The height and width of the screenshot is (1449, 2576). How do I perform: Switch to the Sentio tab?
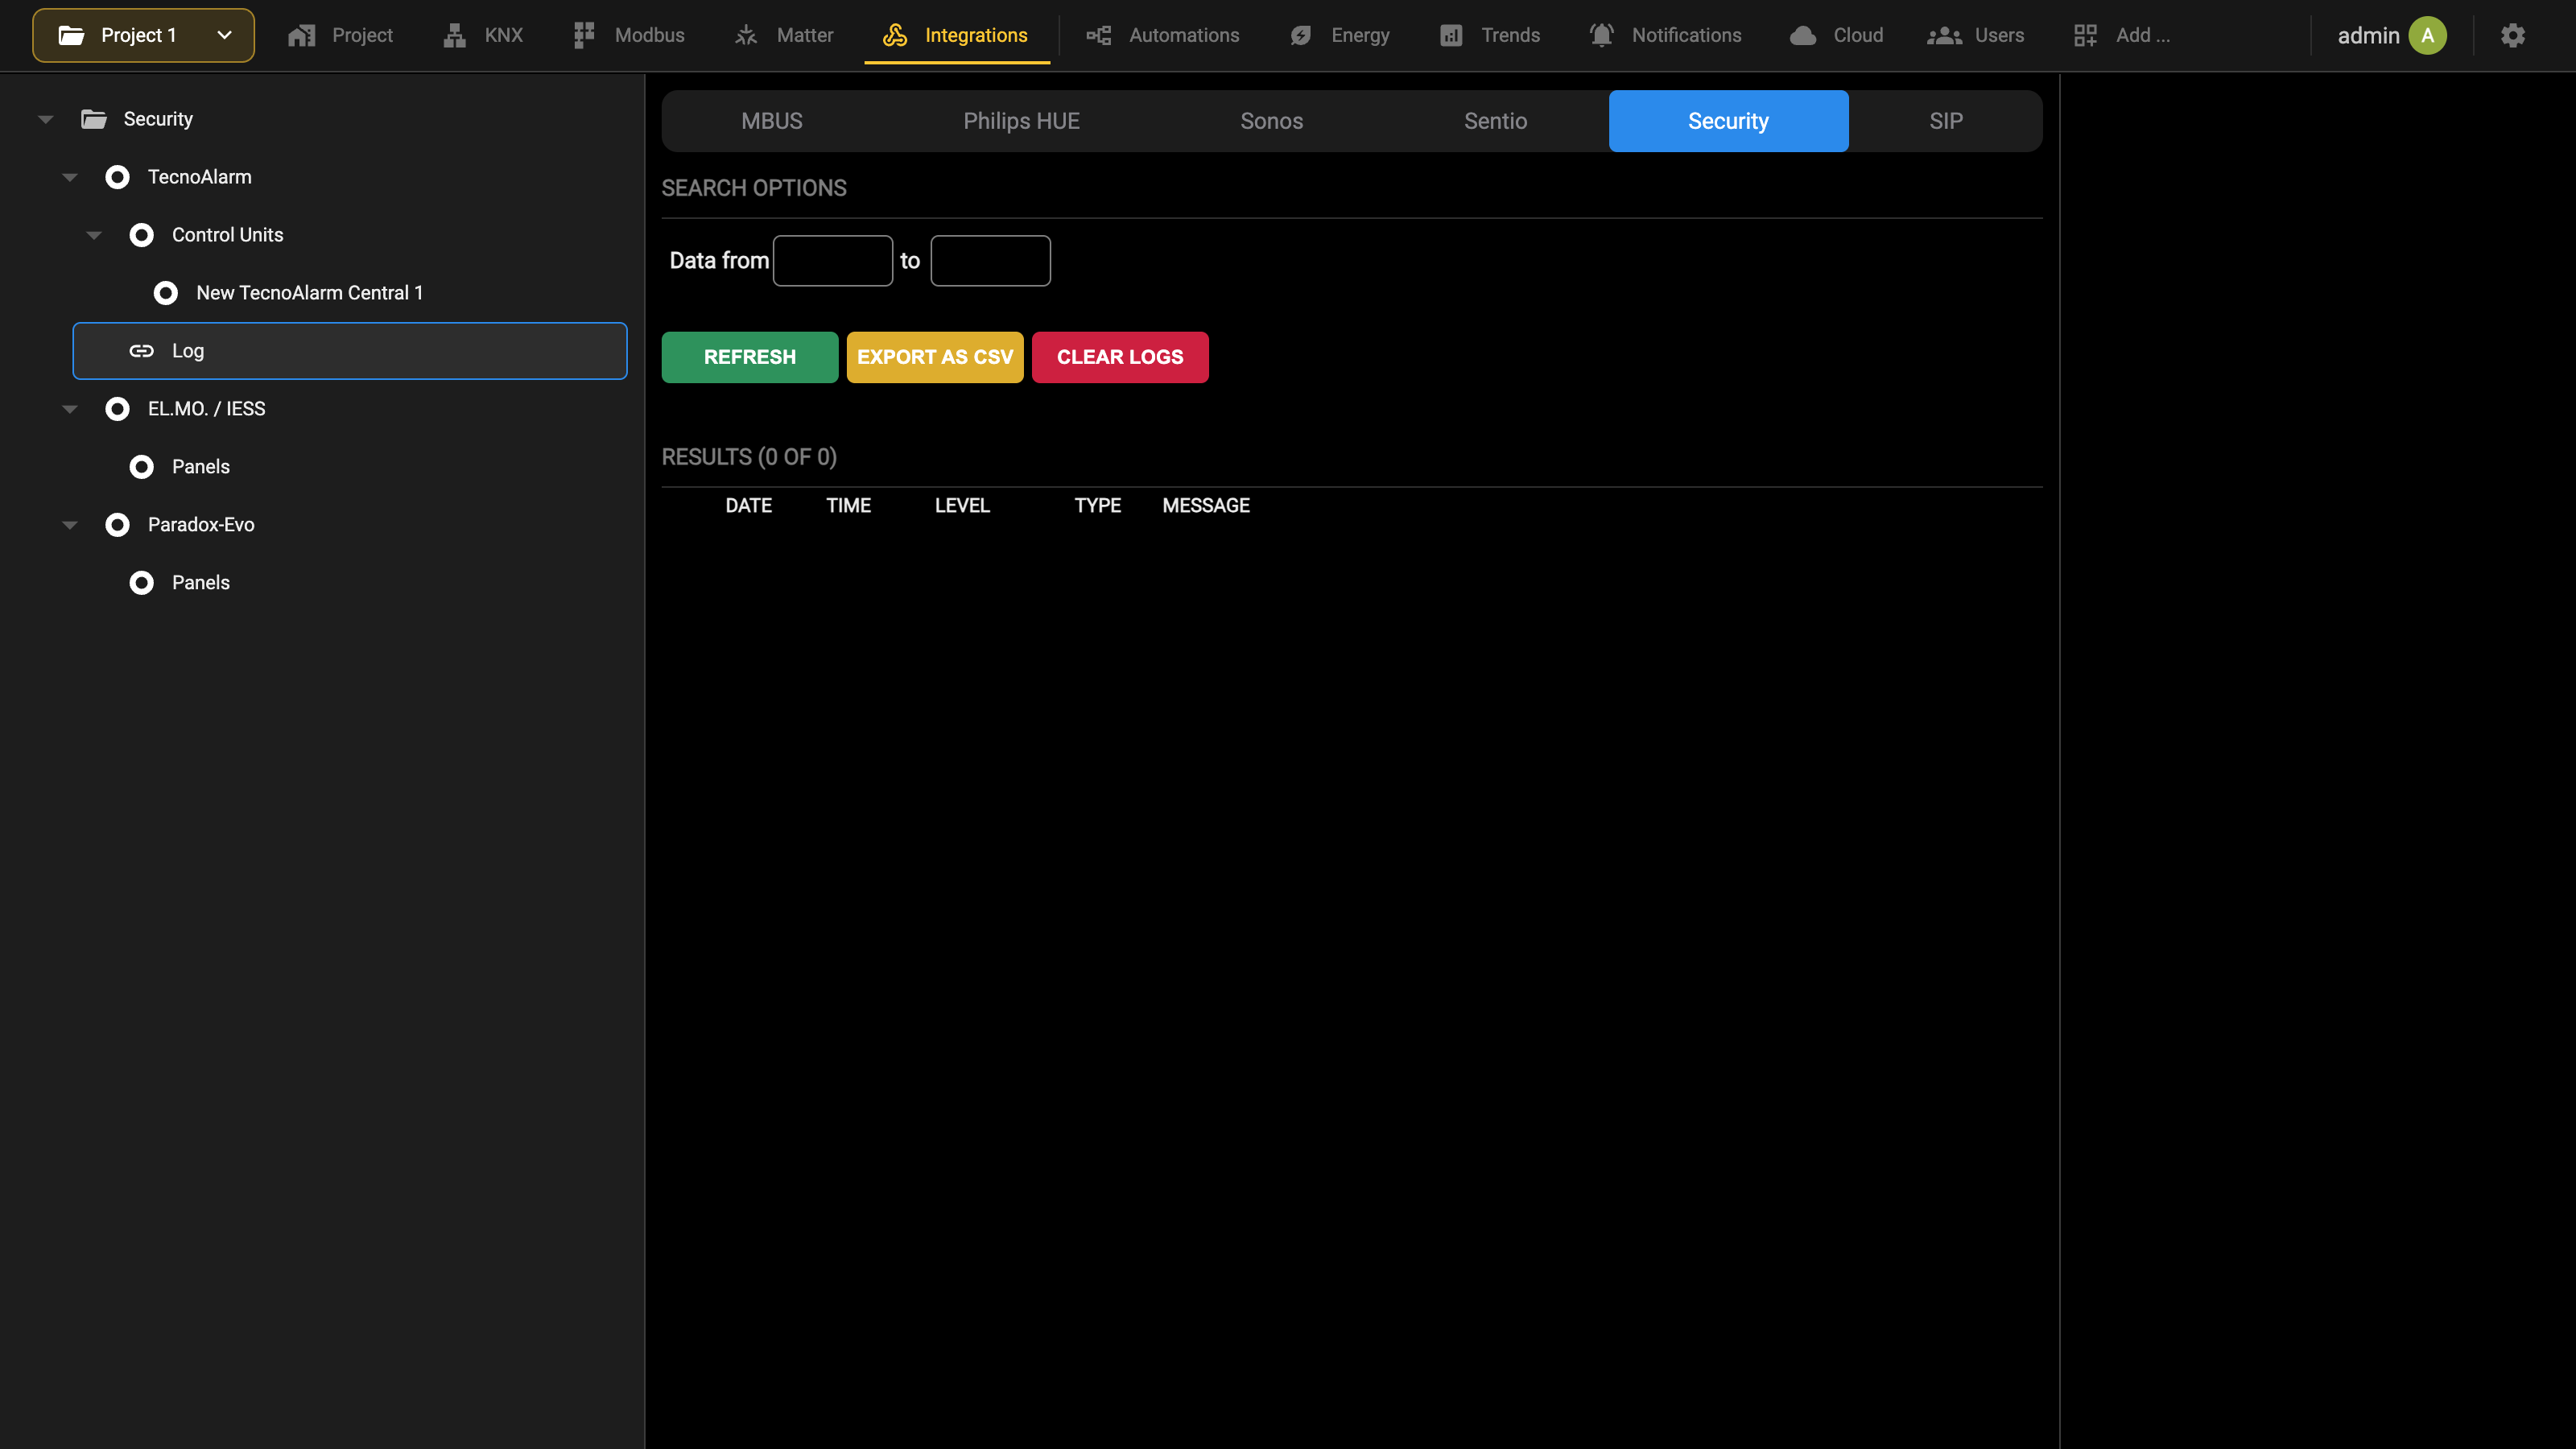click(1495, 121)
